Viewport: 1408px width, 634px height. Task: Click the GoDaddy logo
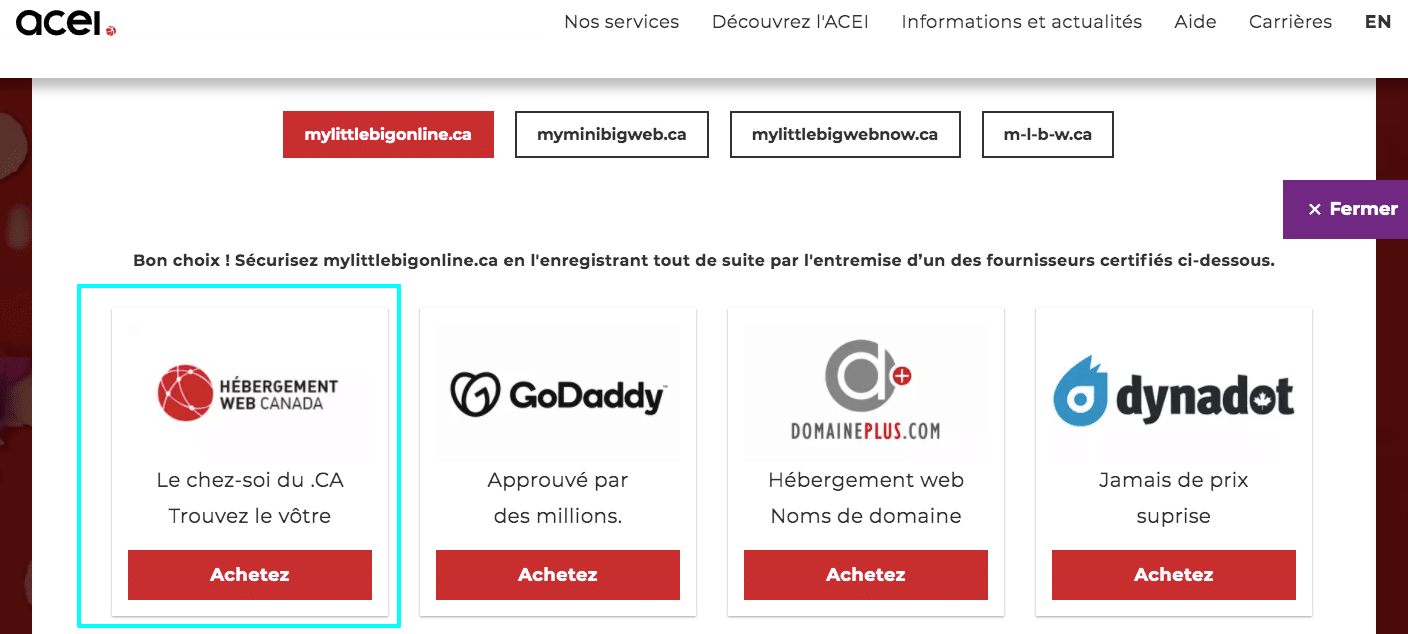pyautogui.click(x=558, y=395)
